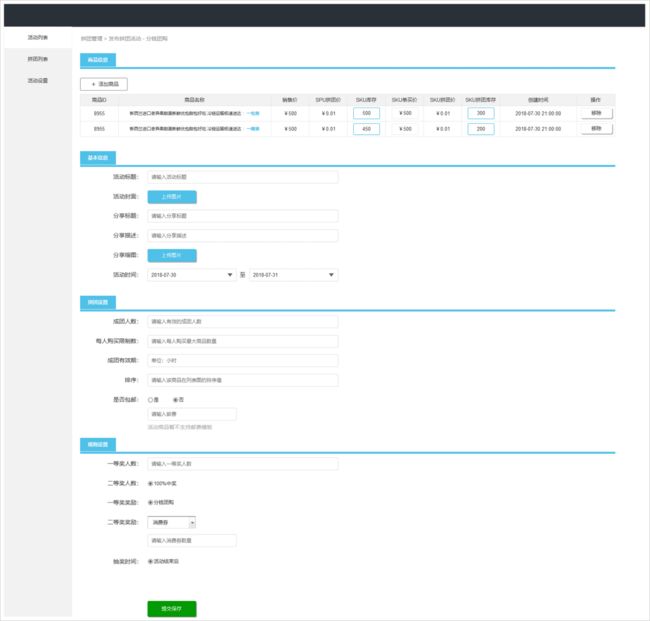Click SKU库存 field showing 500

(366, 113)
